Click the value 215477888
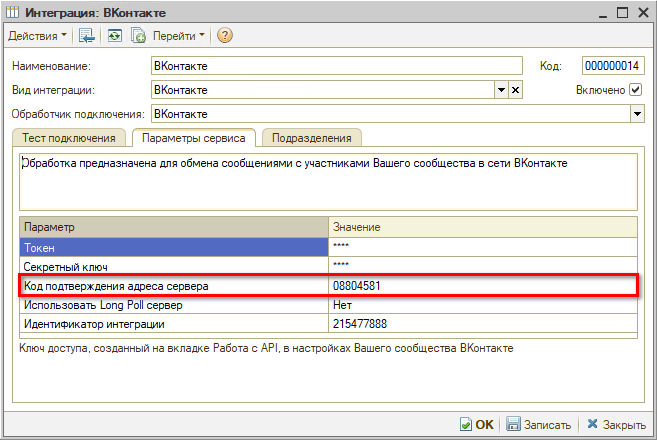Screen dimensions: 657x440 coord(360,324)
